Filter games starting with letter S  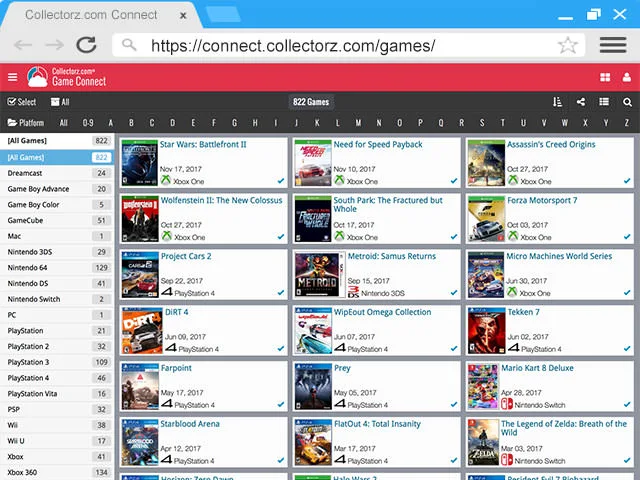tap(482, 123)
